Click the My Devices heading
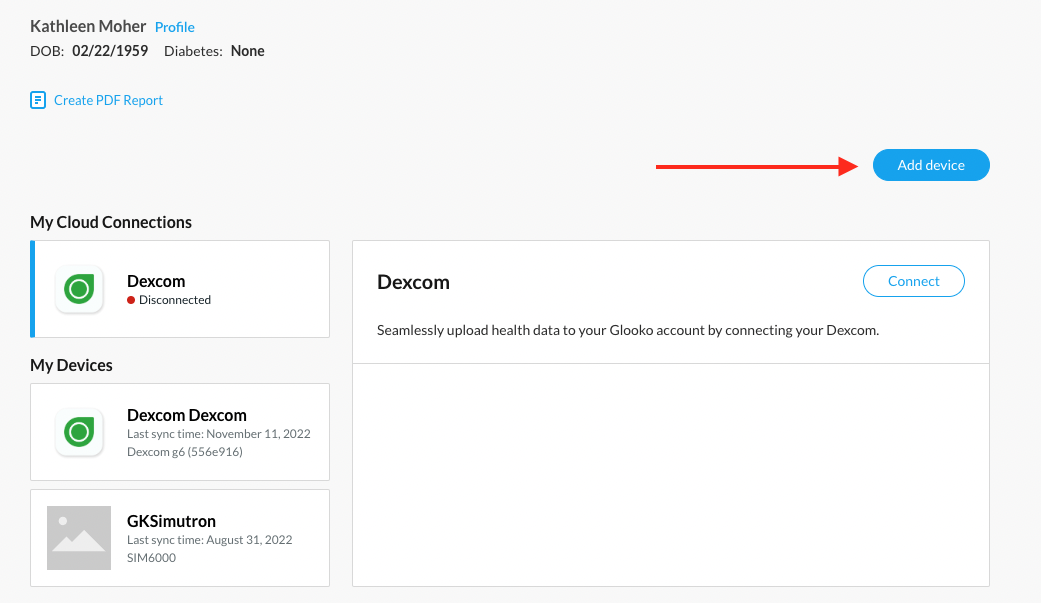The image size is (1041, 603). coord(71,365)
